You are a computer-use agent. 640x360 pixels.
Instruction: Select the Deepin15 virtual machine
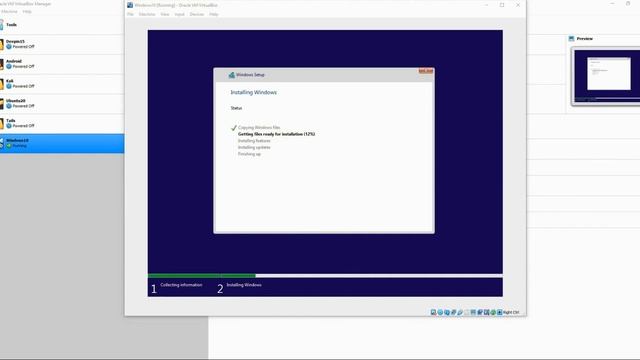click(x=62, y=44)
